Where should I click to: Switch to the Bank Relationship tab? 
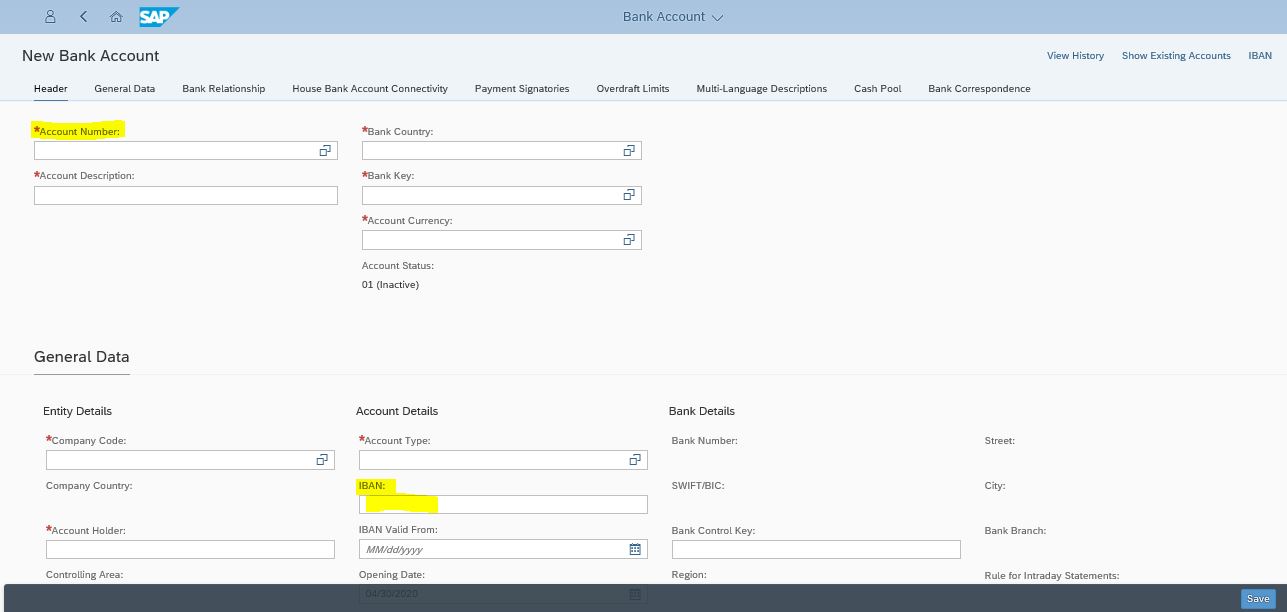pyautogui.click(x=223, y=89)
